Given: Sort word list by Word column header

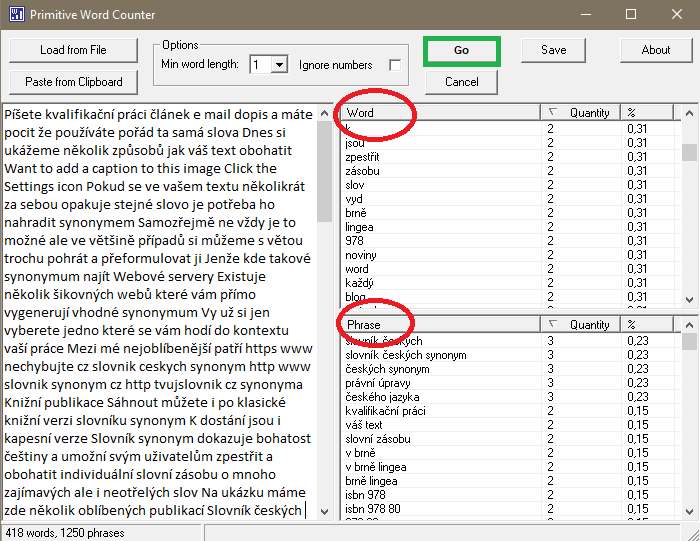Looking at the screenshot, I should pyautogui.click(x=441, y=113).
